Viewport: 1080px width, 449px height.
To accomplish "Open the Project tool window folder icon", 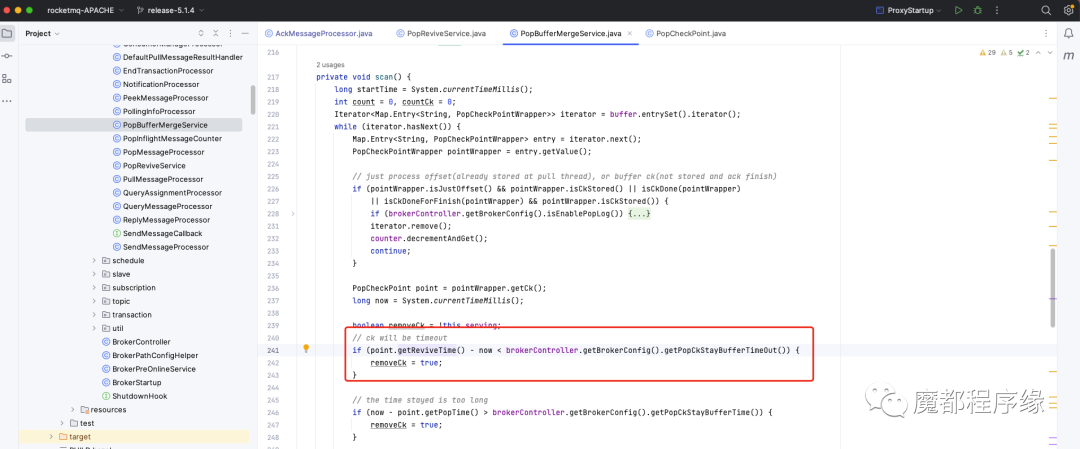I will 7,33.
